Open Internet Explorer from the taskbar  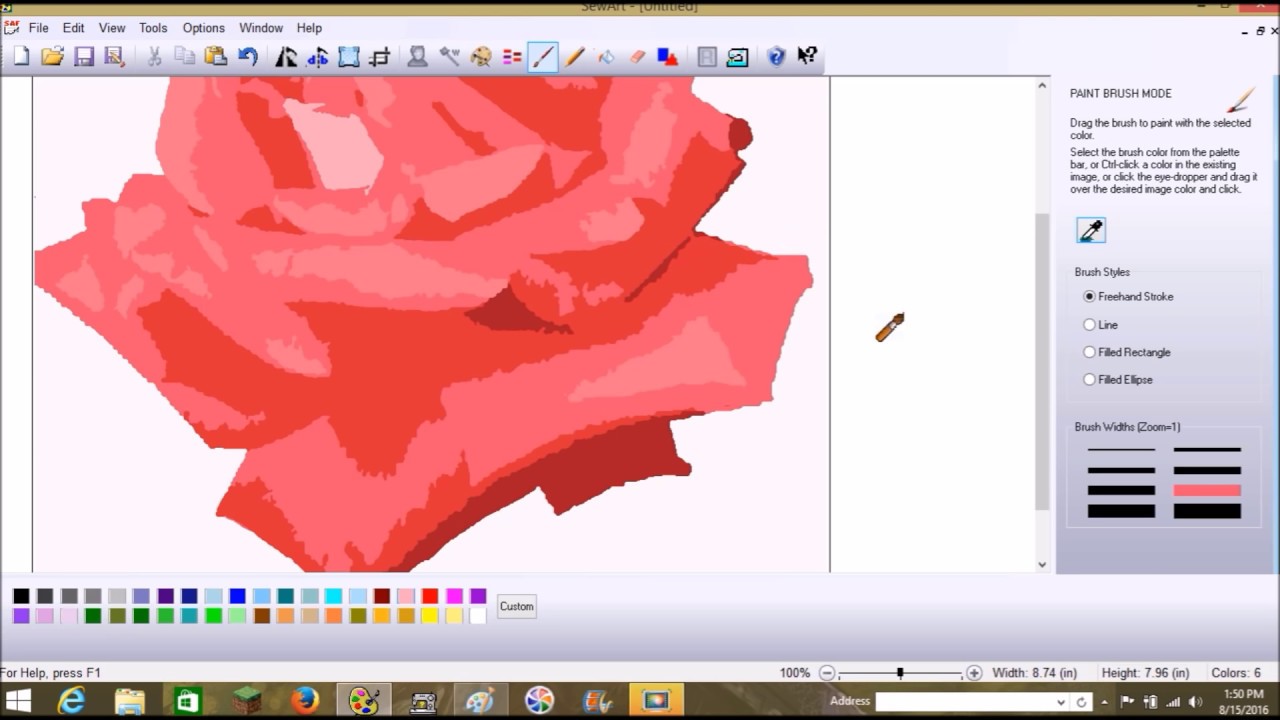(x=72, y=701)
